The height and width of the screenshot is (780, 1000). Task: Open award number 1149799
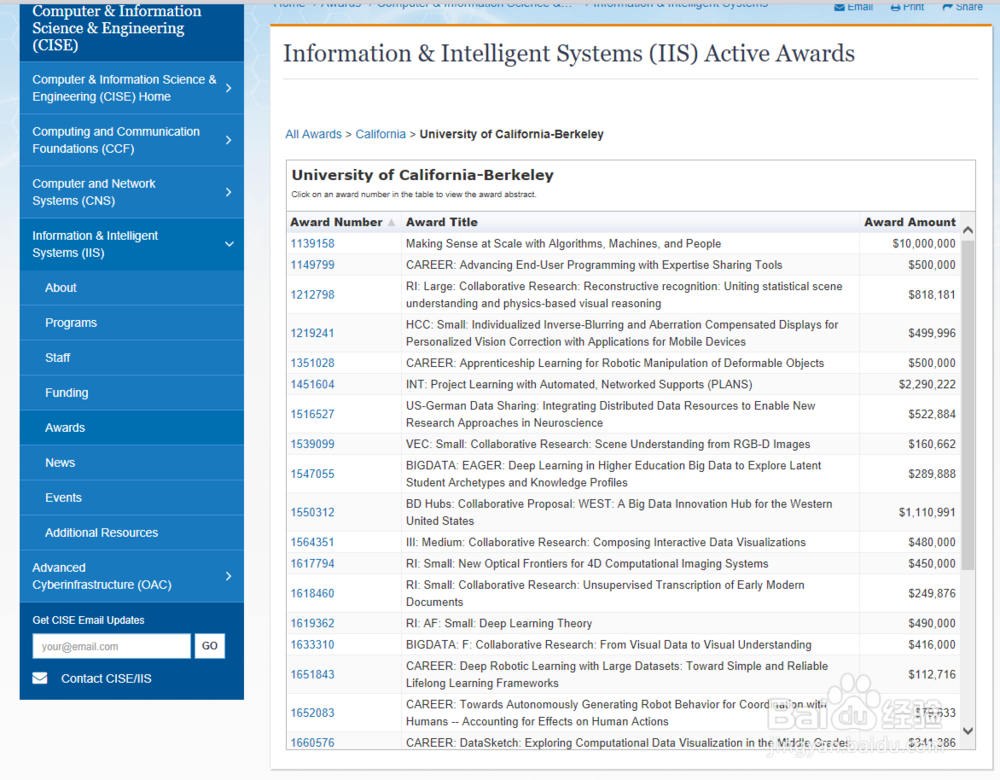[312, 265]
